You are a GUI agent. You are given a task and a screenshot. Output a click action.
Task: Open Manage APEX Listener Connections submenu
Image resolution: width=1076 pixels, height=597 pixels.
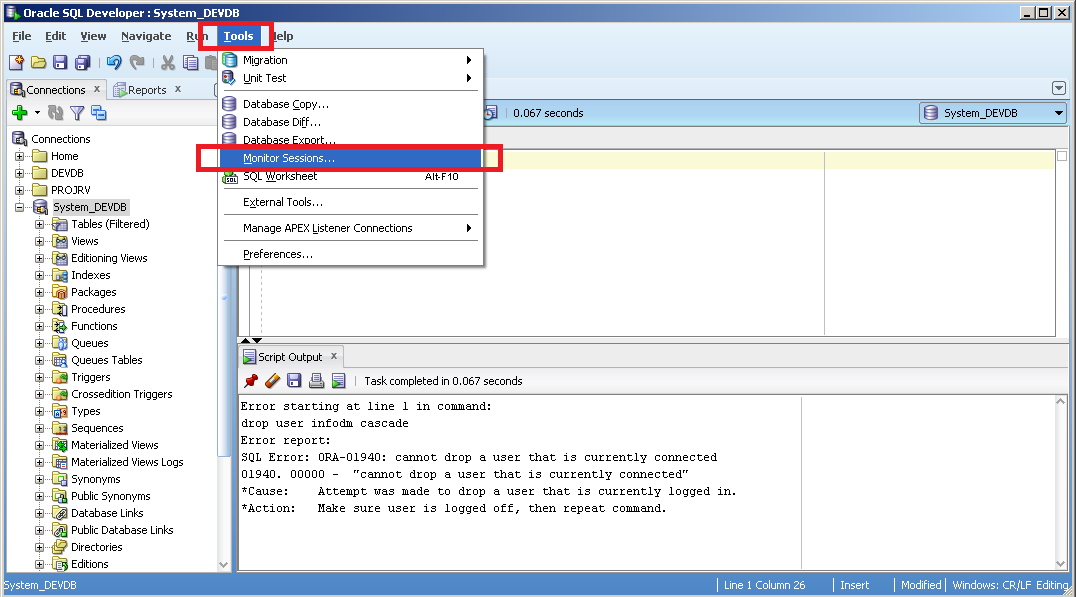point(351,229)
